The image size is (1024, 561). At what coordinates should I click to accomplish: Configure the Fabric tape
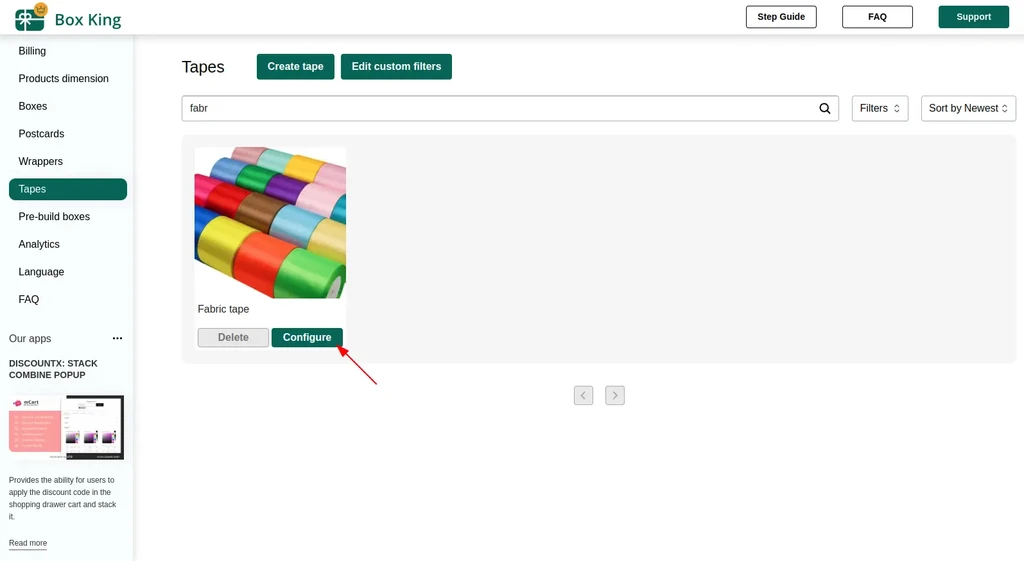pyautogui.click(x=307, y=338)
